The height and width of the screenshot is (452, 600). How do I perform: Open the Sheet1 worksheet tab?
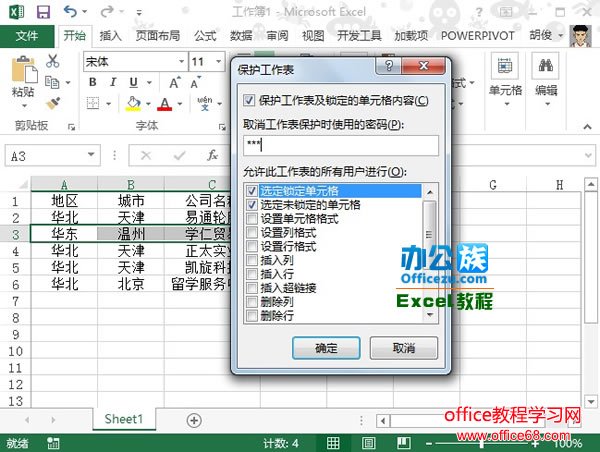[x=124, y=419]
